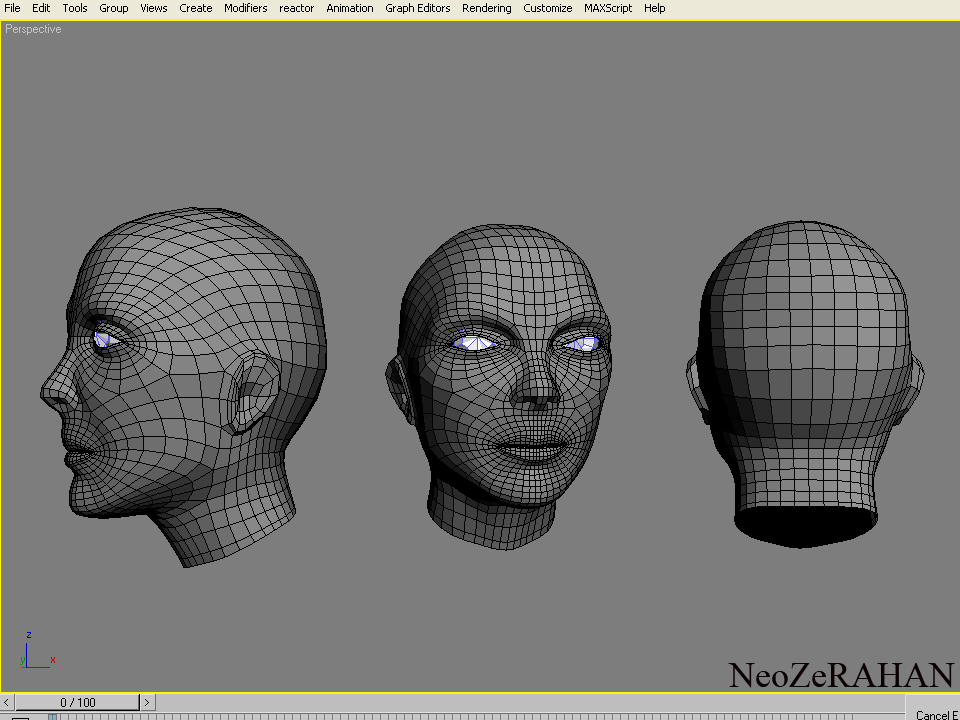Open the Animation menu
The width and height of the screenshot is (960, 720).
coord(350,8)
